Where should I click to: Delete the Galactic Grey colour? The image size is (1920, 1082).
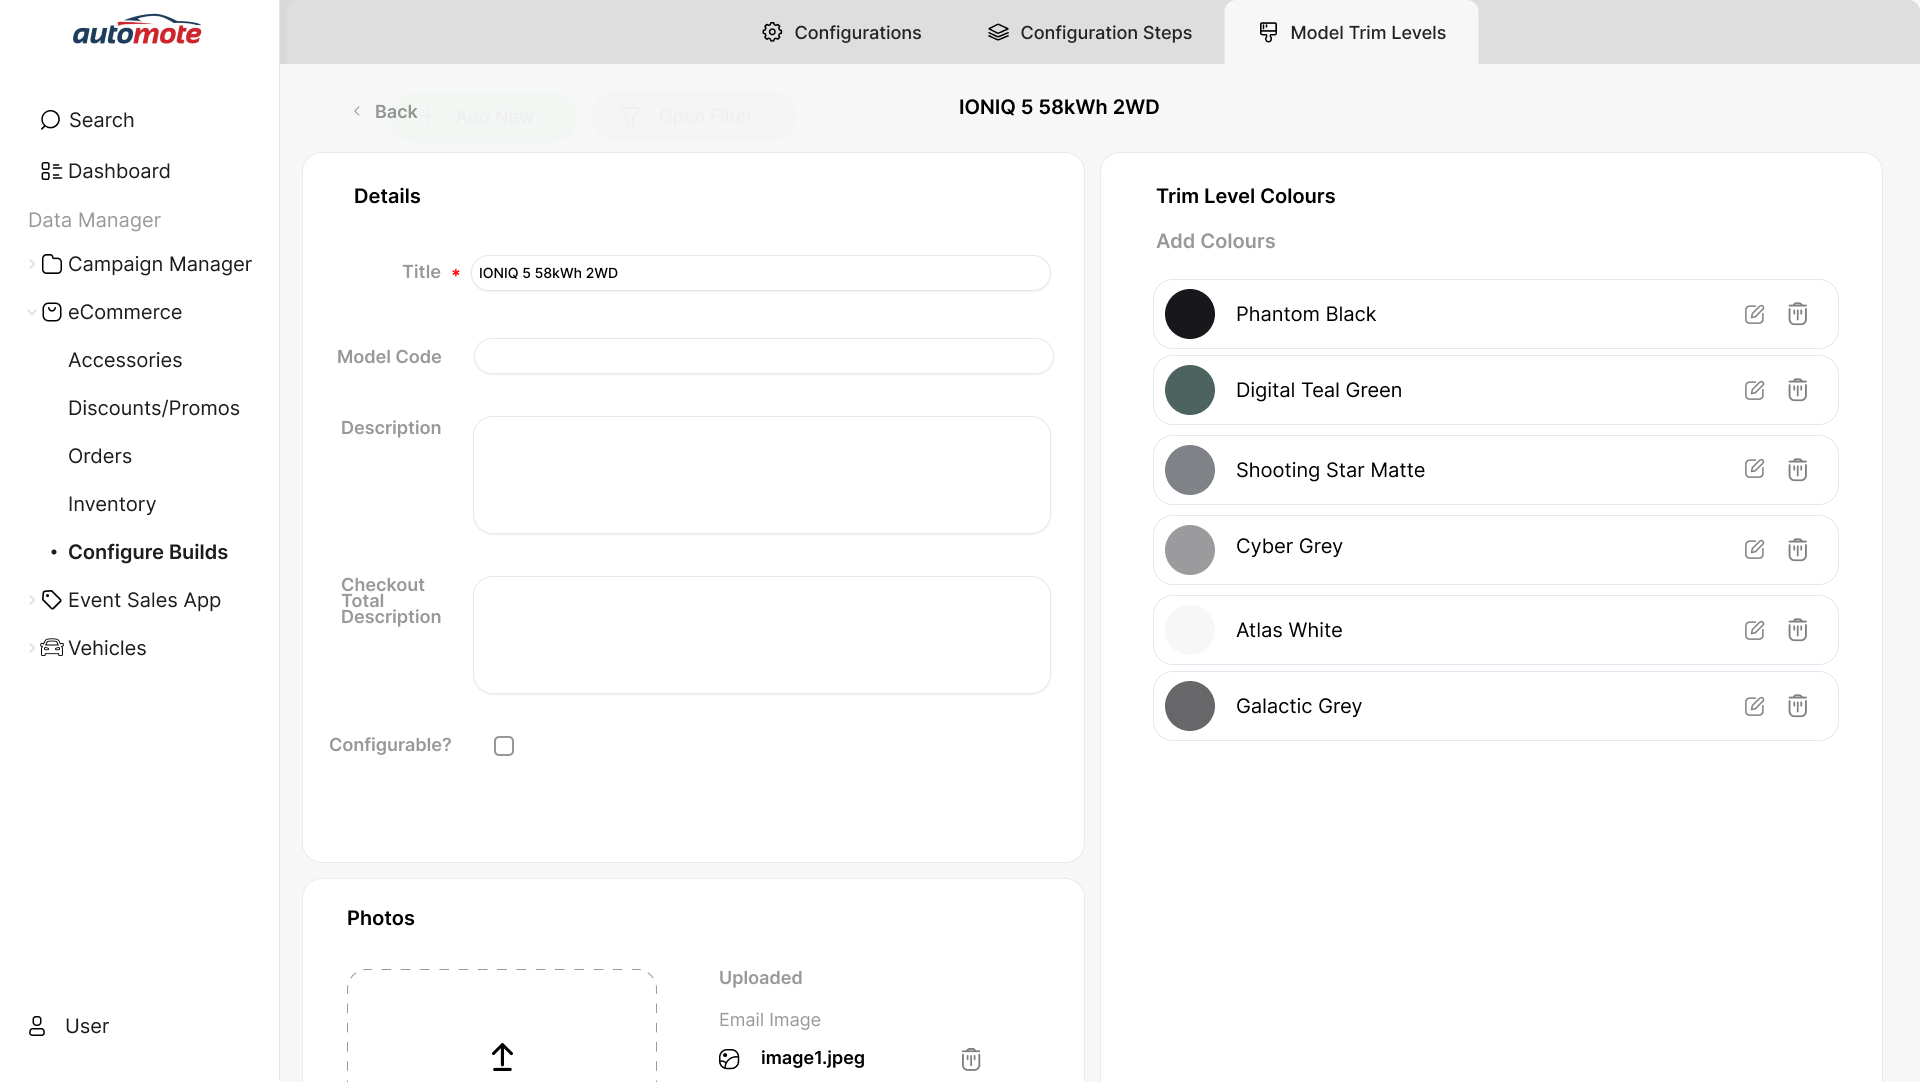click(1797, 706)
